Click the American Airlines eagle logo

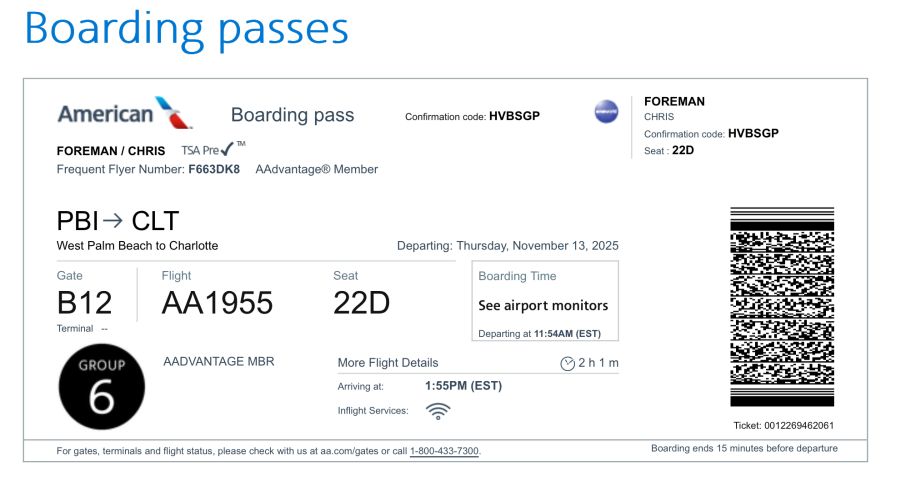[175, 113]
